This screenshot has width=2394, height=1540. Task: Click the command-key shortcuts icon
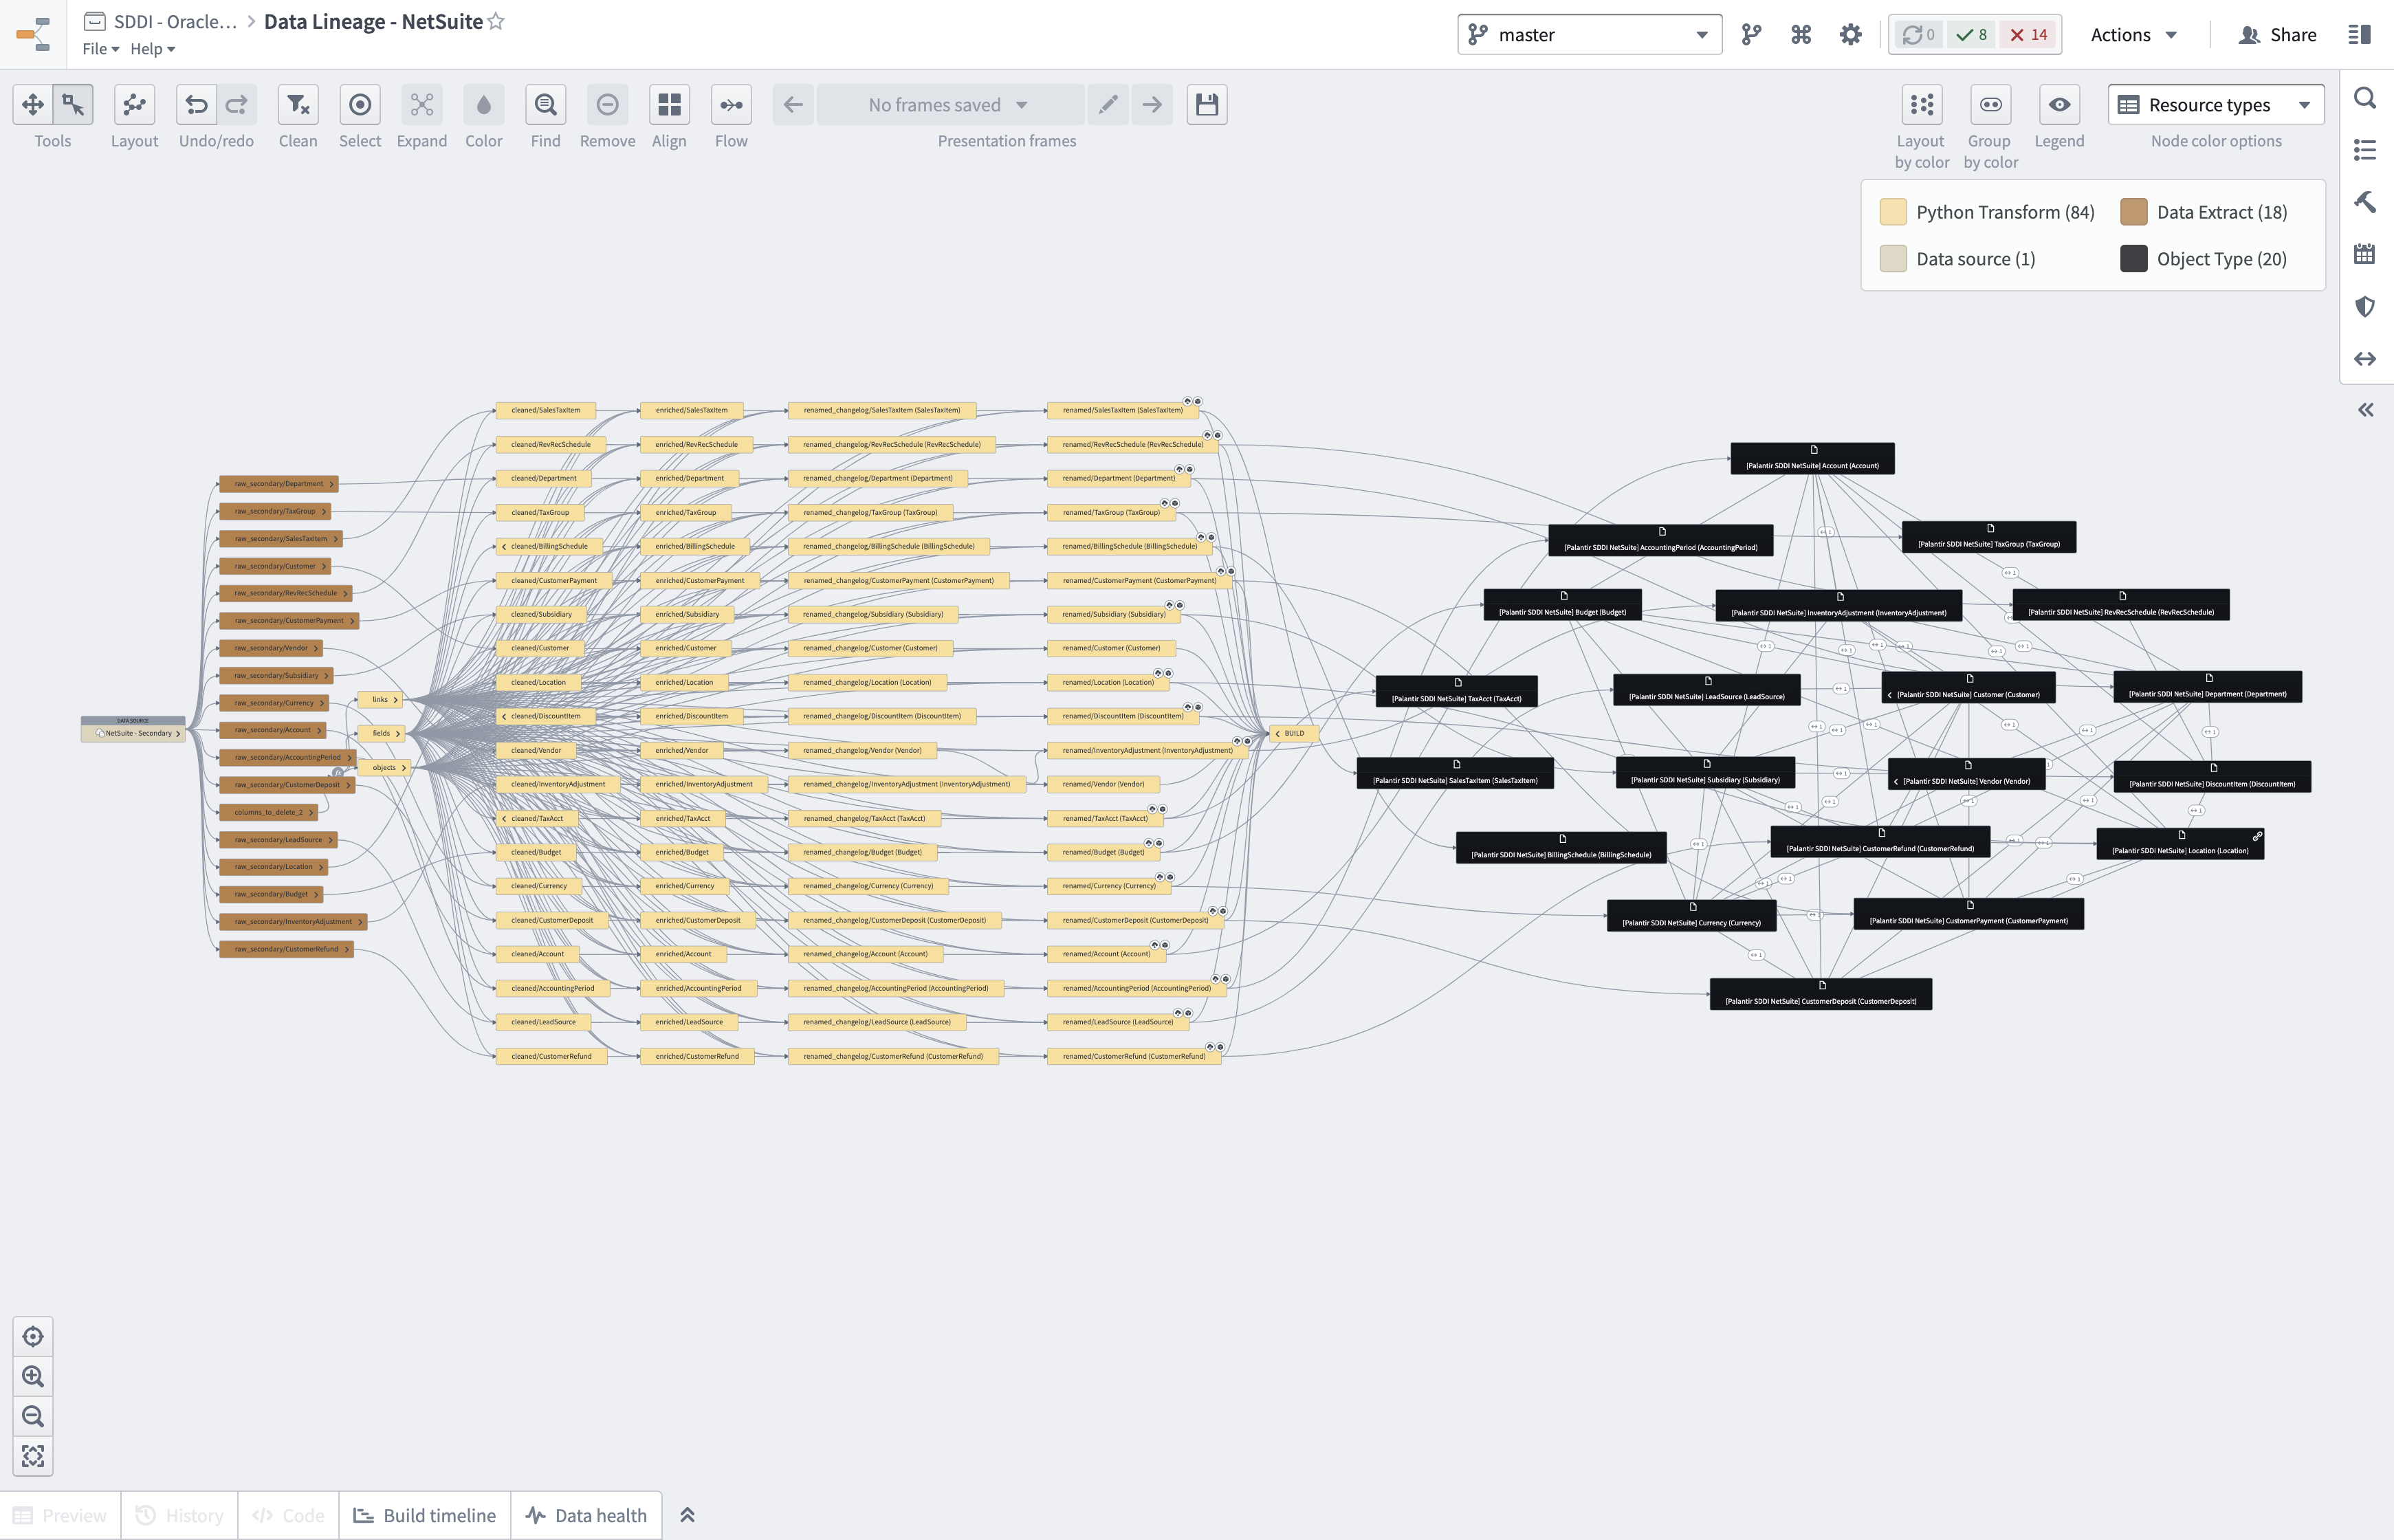click(1801, 35)
